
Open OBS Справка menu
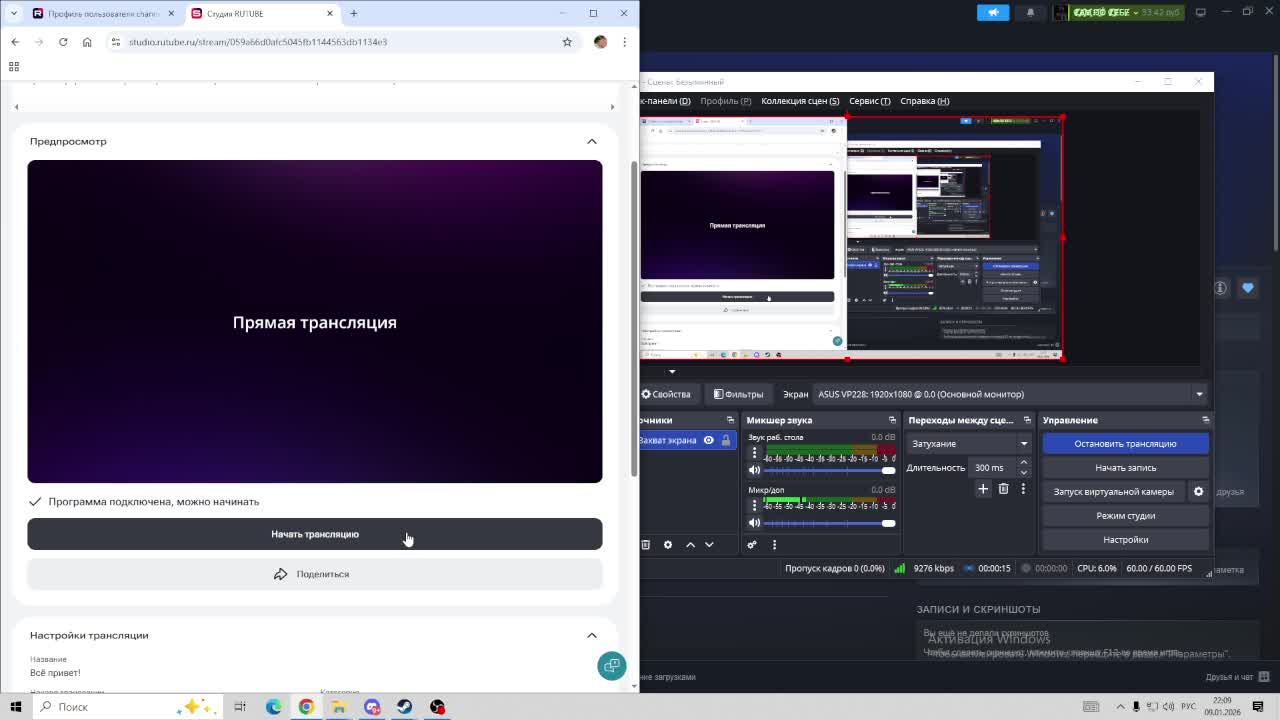tap(924, 101)
